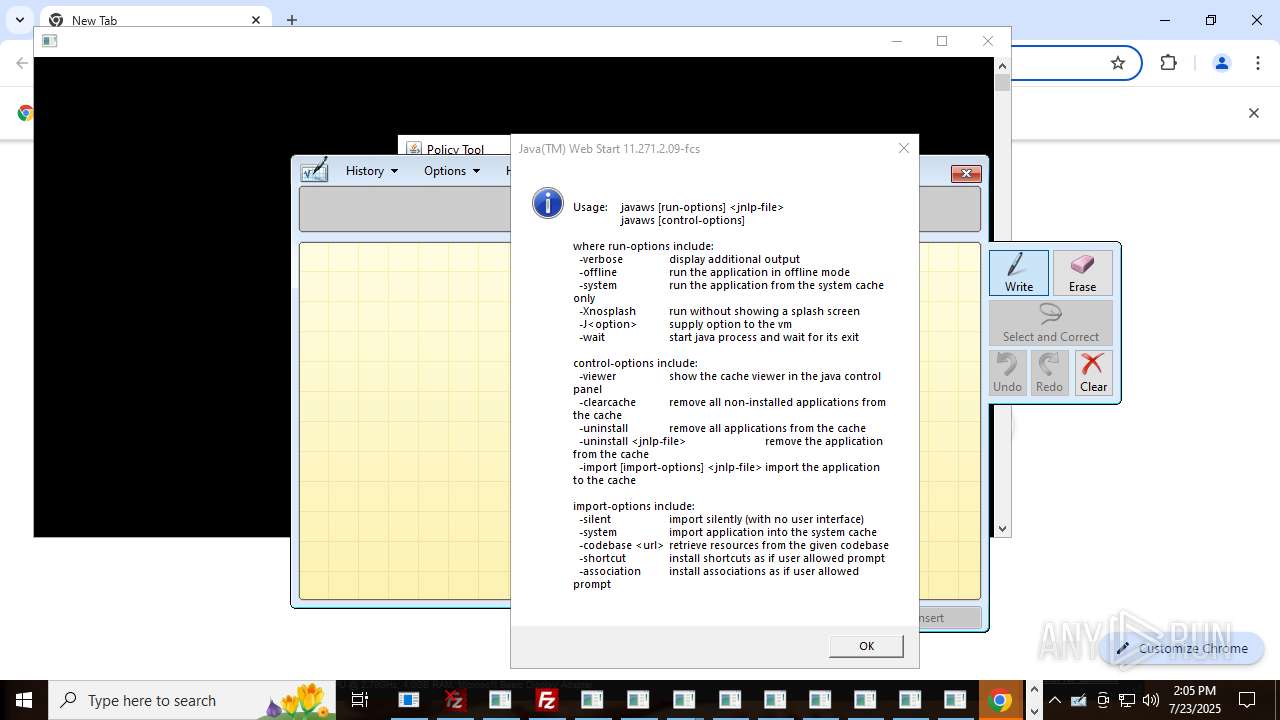Image resolution: width=1280 pixels, height=720 pixels.
Task: Click the '-Xnosplash' option text
Action: point(607,311)
